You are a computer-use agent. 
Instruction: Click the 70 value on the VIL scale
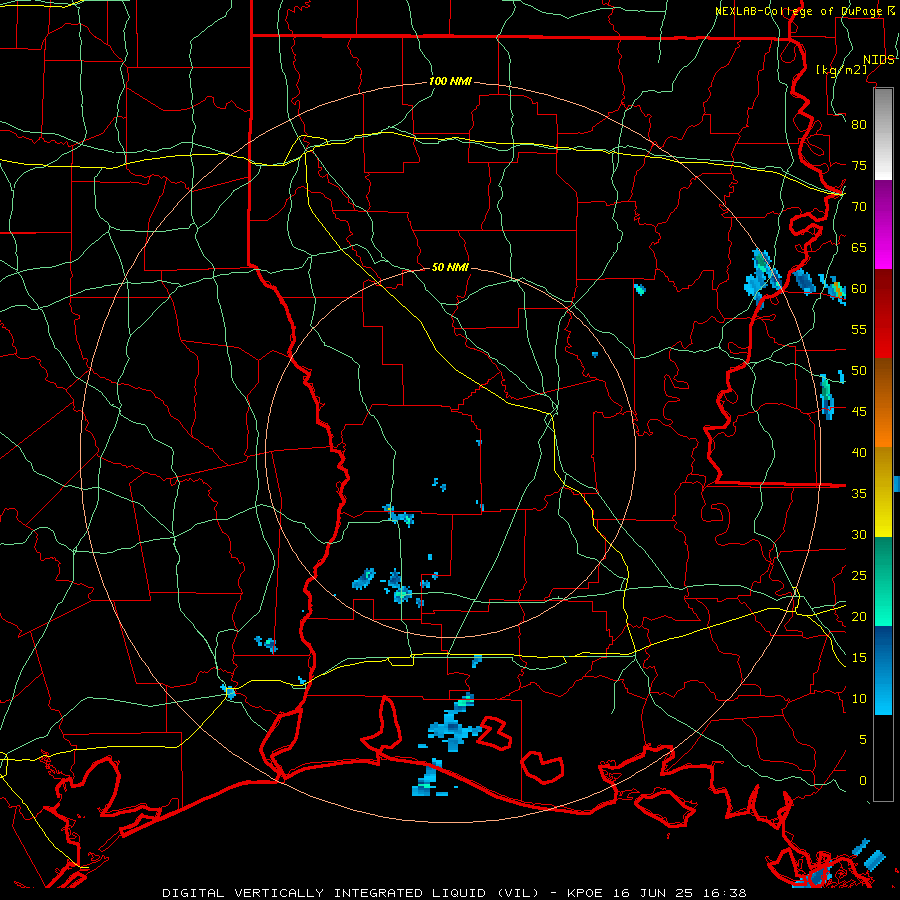tap(859, 207)
